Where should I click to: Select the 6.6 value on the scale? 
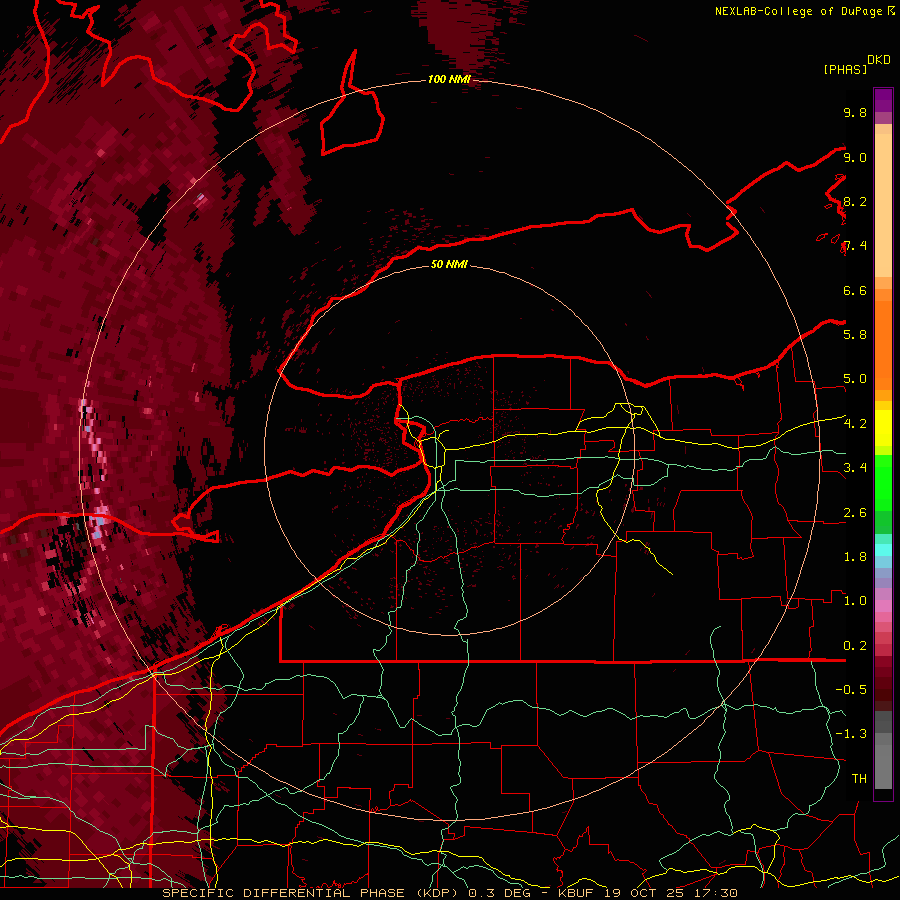click(x=855, y=290)
